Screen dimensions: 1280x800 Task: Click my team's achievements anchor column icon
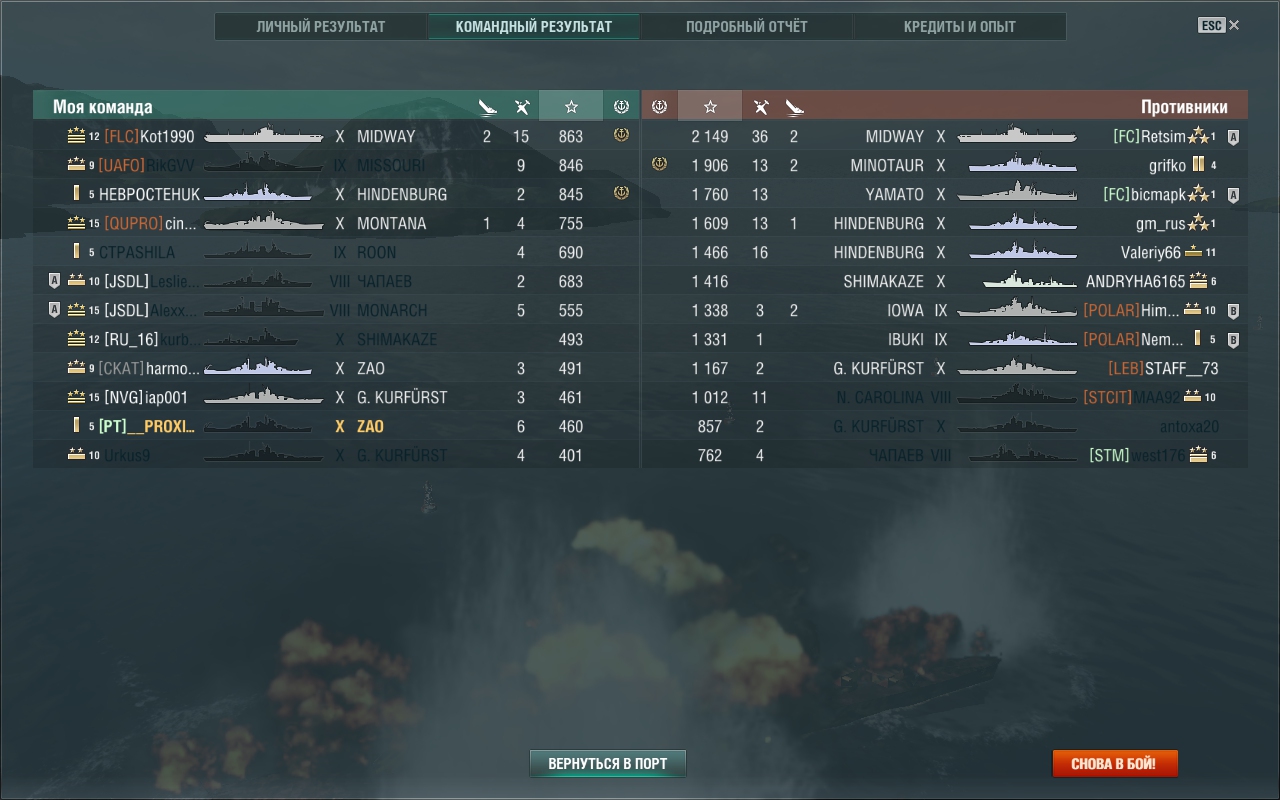click(621, 106)
